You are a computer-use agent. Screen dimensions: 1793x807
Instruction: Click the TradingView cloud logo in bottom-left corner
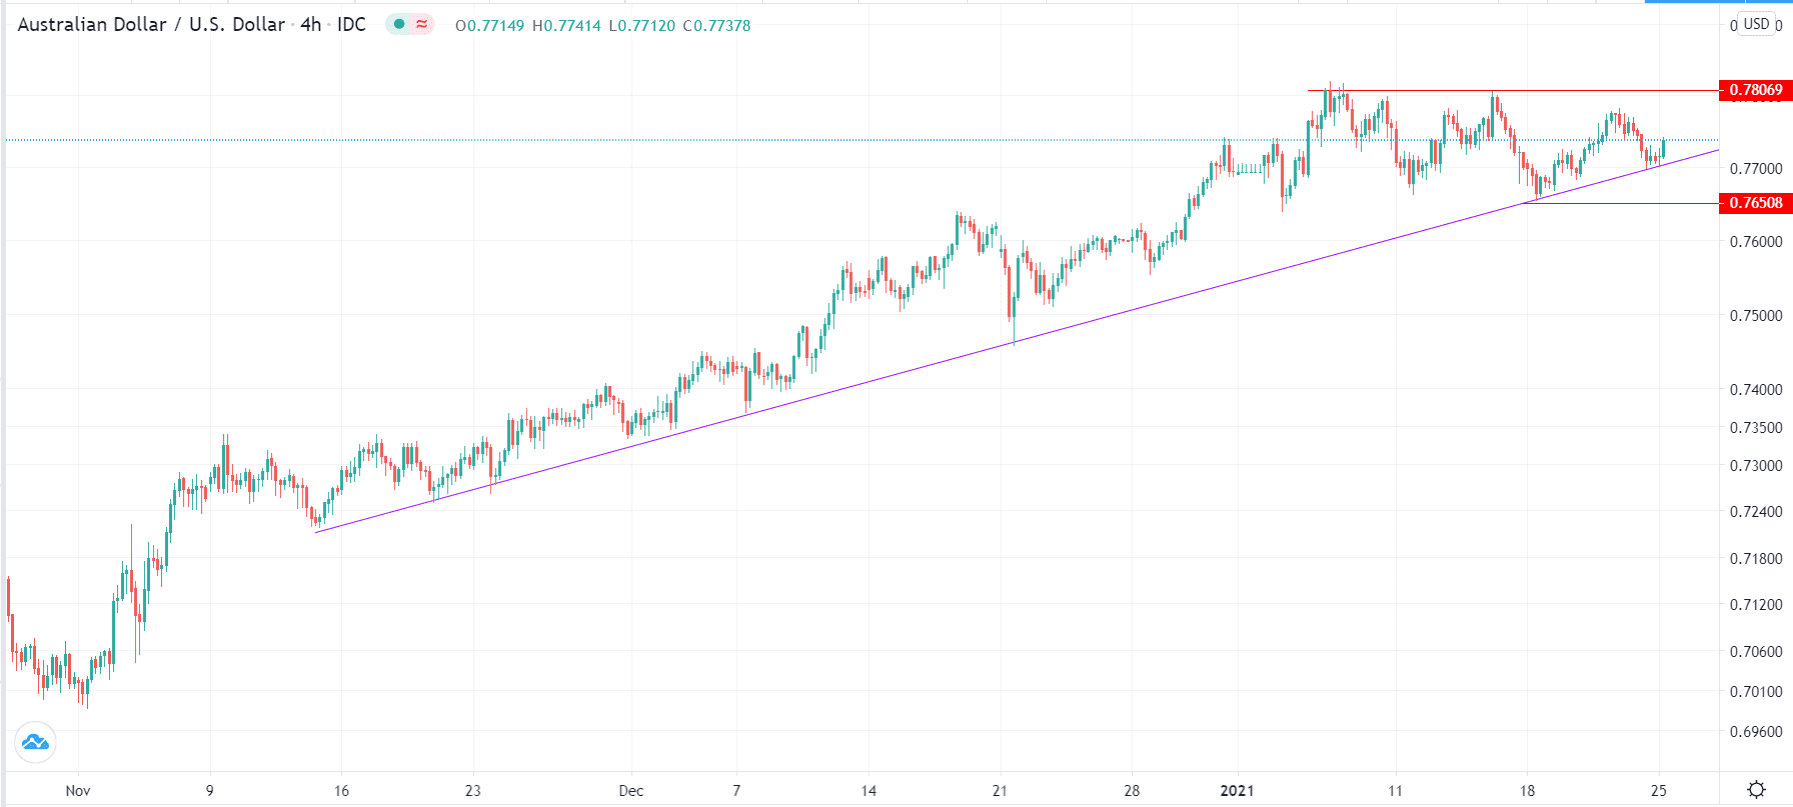pyautogui.click(x=35, y=743)
